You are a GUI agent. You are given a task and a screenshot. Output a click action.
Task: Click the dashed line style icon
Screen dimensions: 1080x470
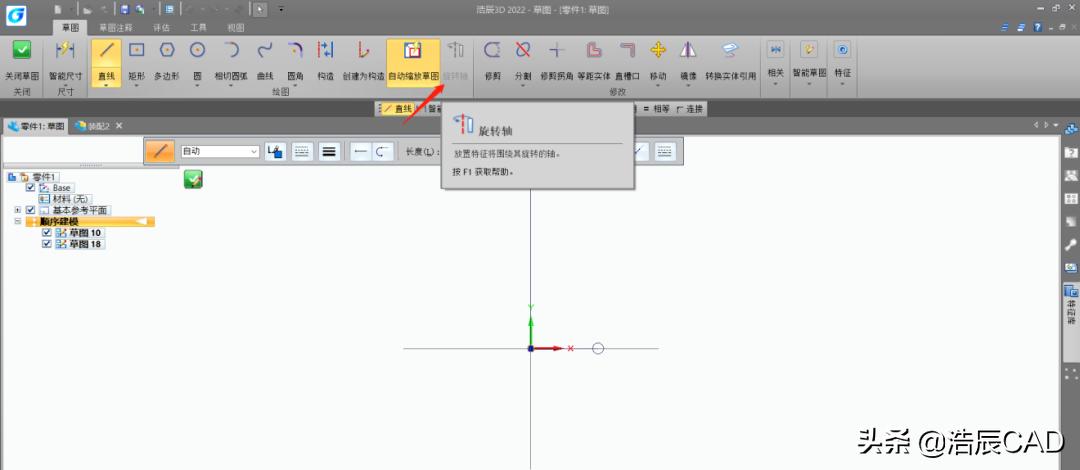click(302, 152)
